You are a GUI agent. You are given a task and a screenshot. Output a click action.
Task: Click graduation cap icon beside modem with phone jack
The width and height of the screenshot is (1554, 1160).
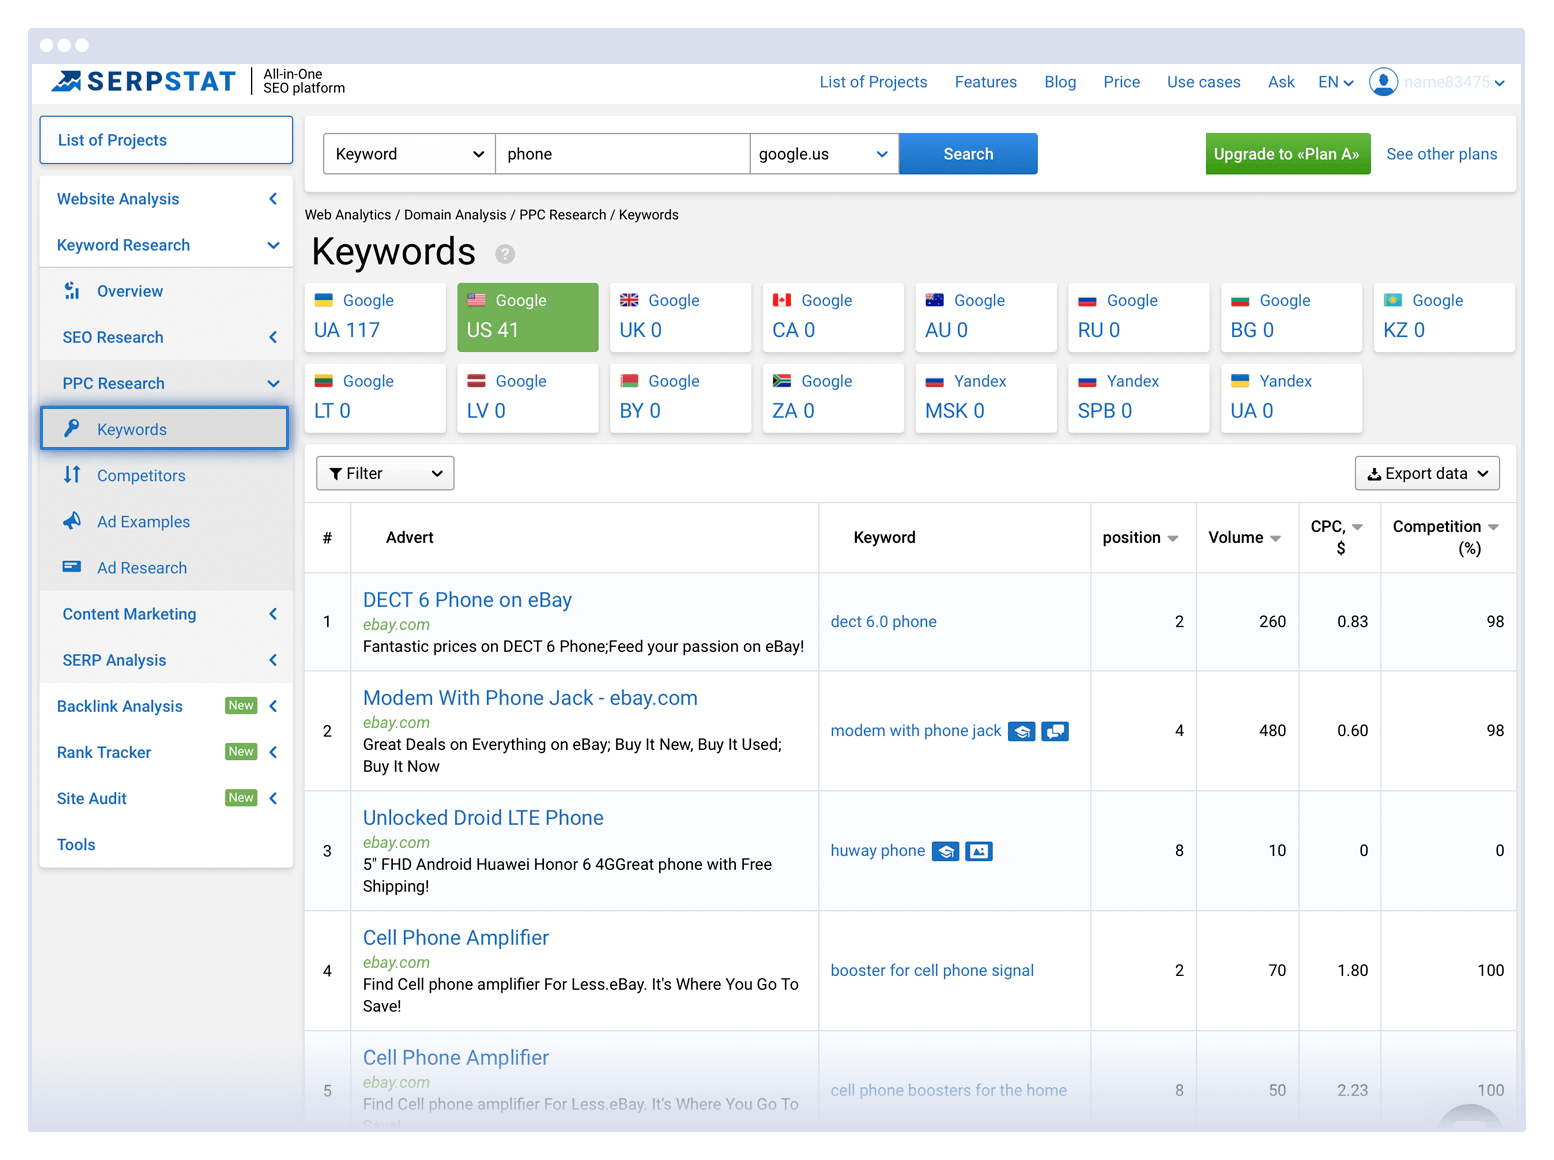point(1021,731)
